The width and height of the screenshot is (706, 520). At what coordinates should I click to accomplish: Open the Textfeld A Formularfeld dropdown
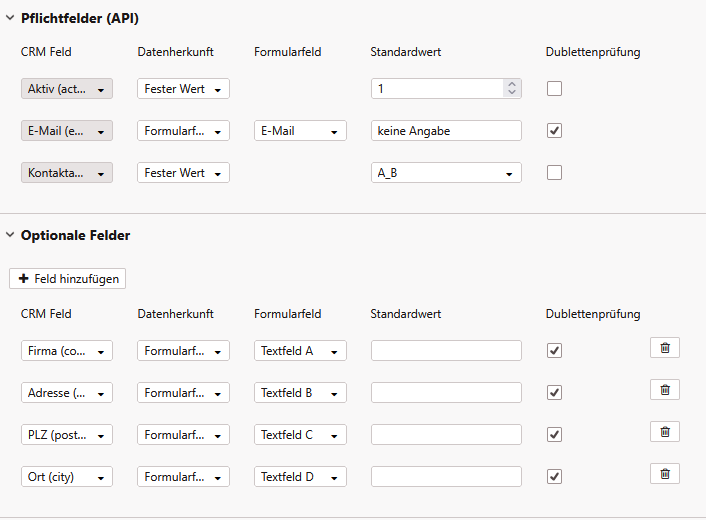(x=300, y=351)
